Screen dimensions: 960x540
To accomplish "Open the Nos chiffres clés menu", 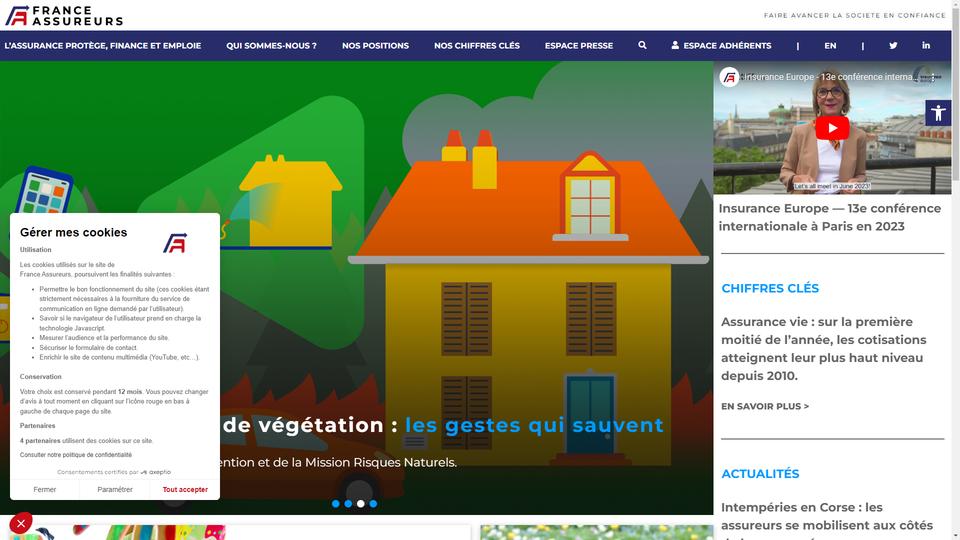I will pyautogui.click(x=477, y=45).
